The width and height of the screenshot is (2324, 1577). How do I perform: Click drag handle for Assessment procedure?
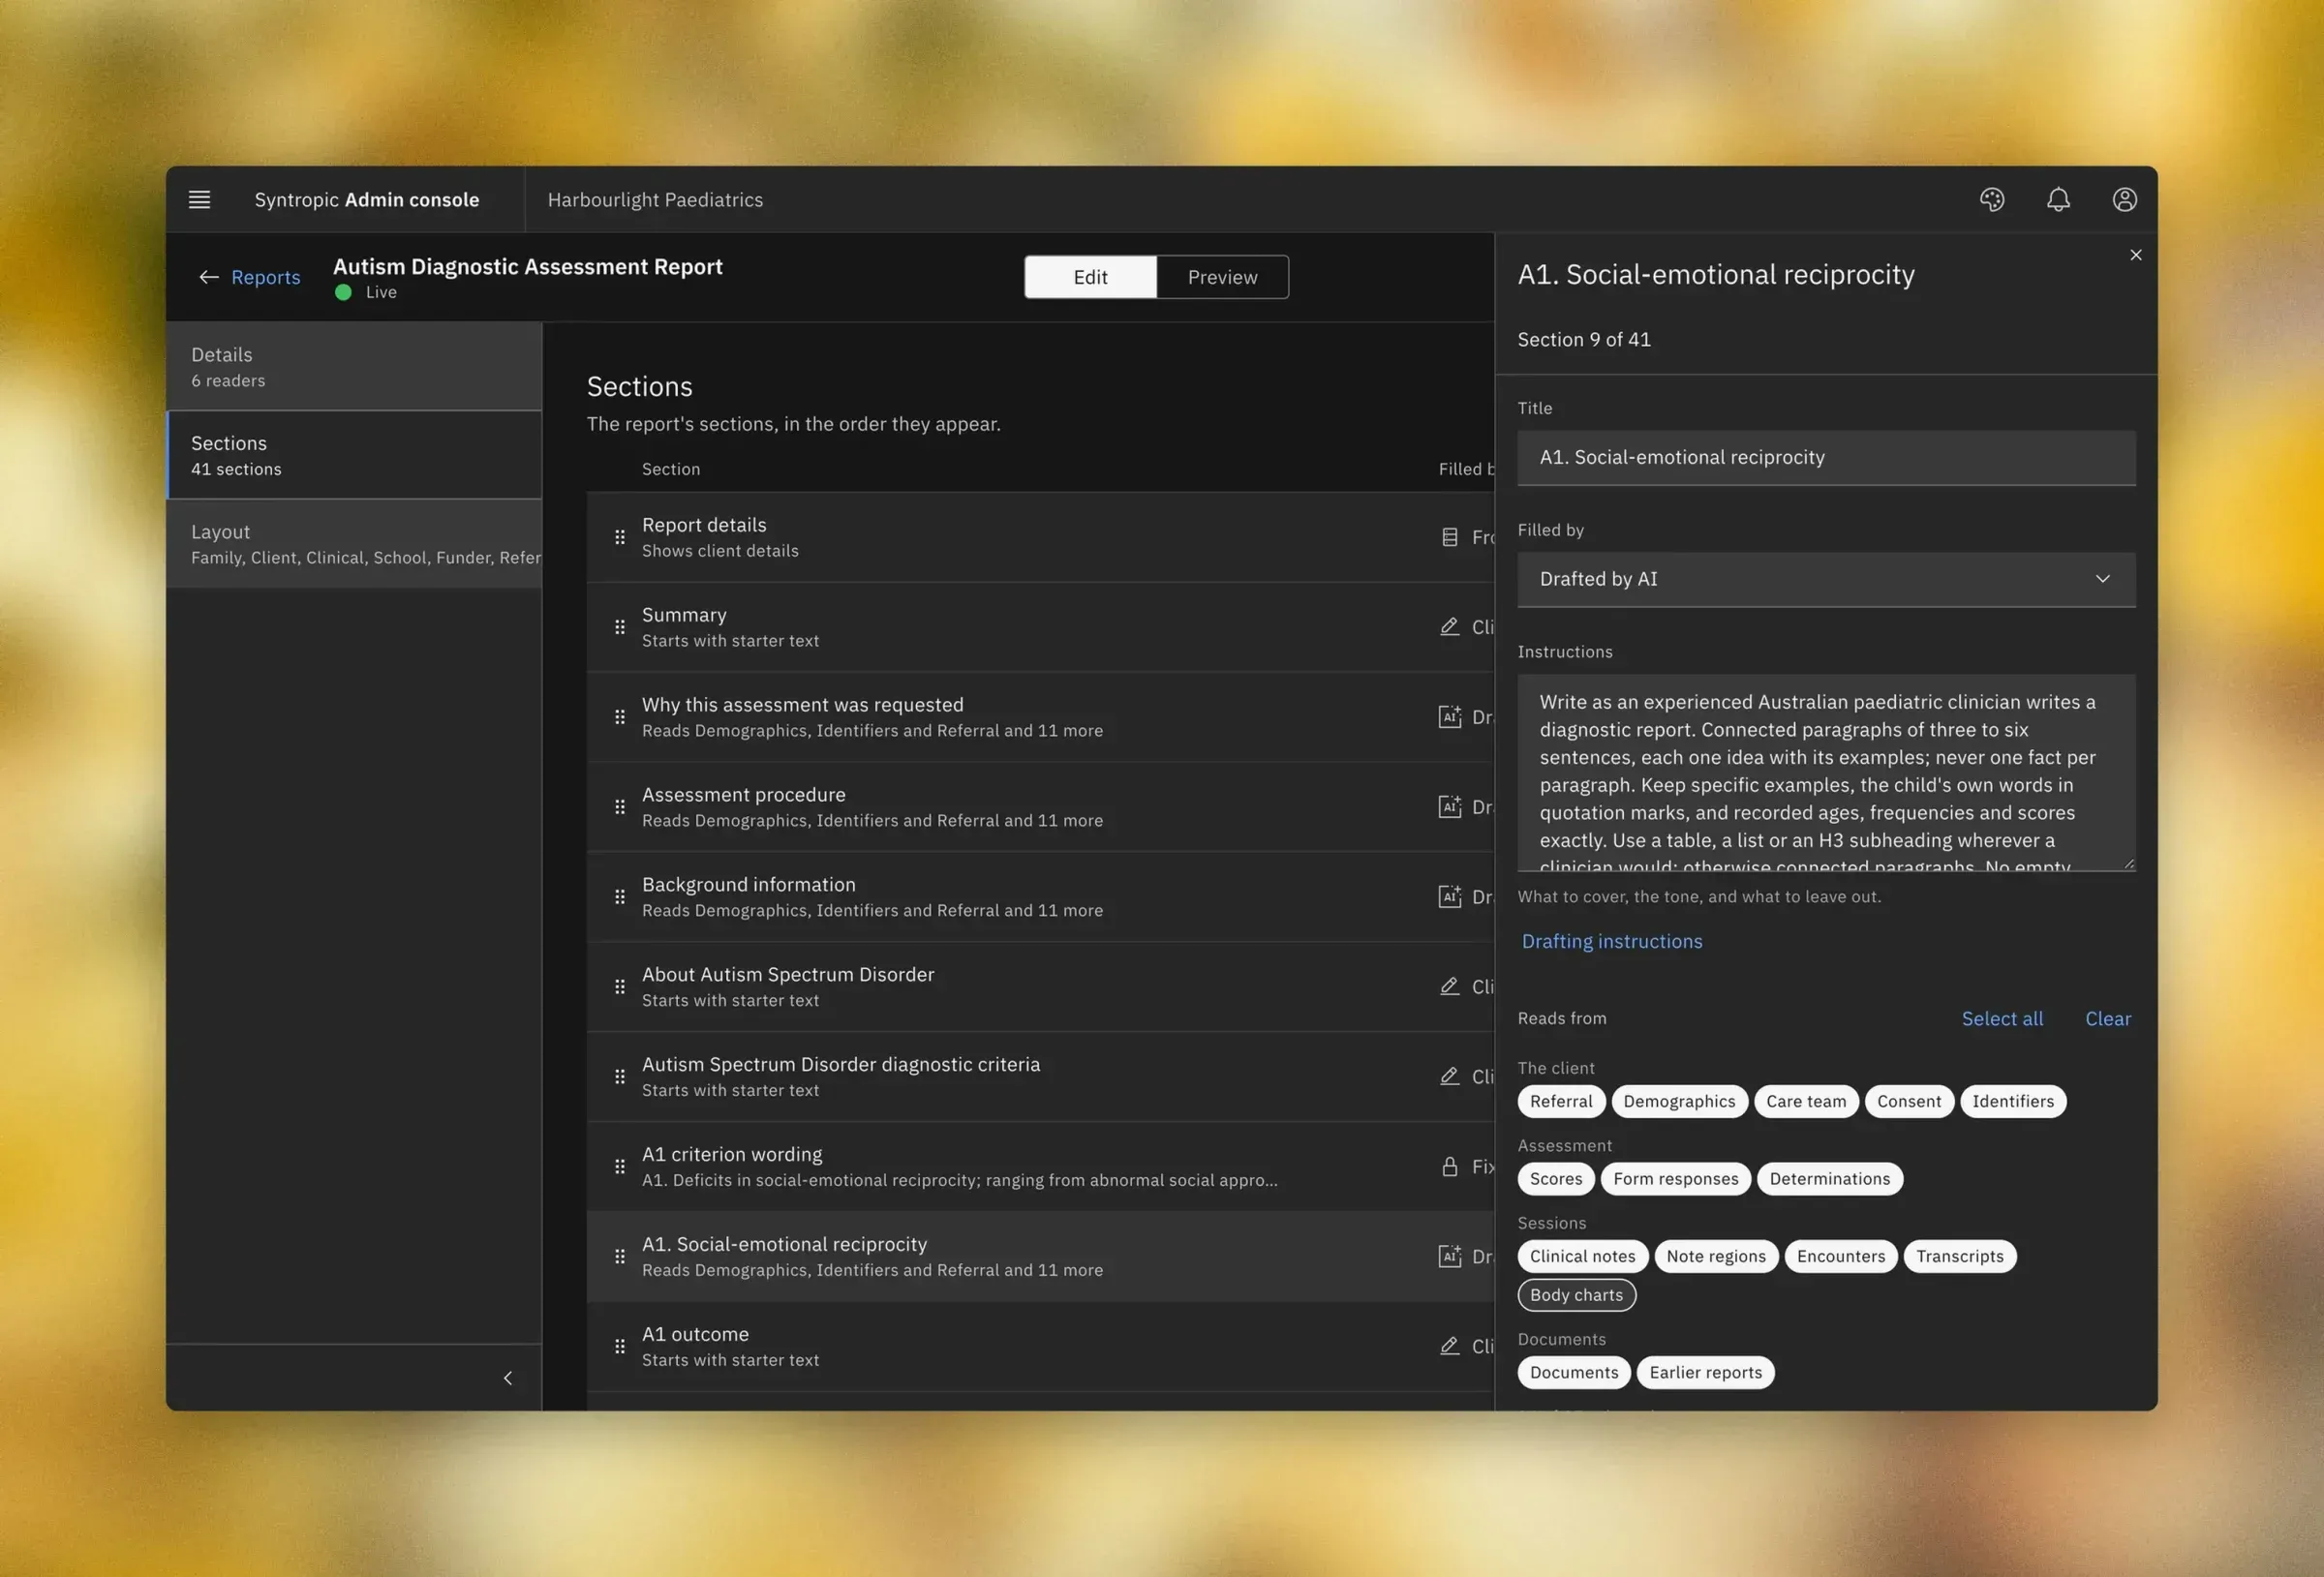(x=620, y=806)
